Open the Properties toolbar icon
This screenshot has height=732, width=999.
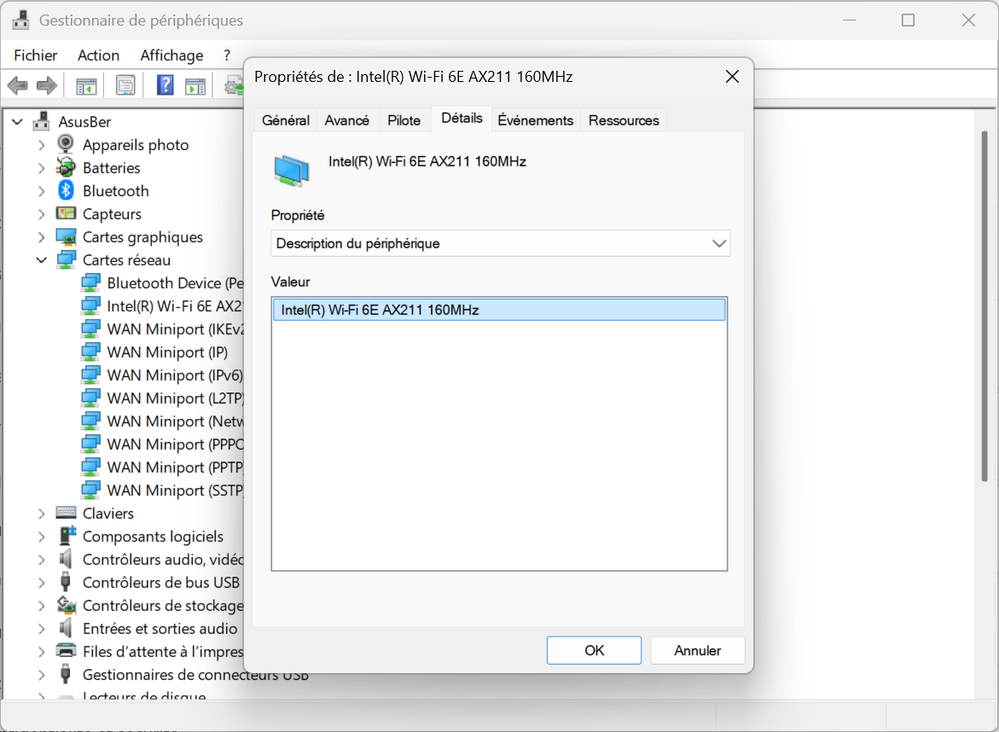126,85
